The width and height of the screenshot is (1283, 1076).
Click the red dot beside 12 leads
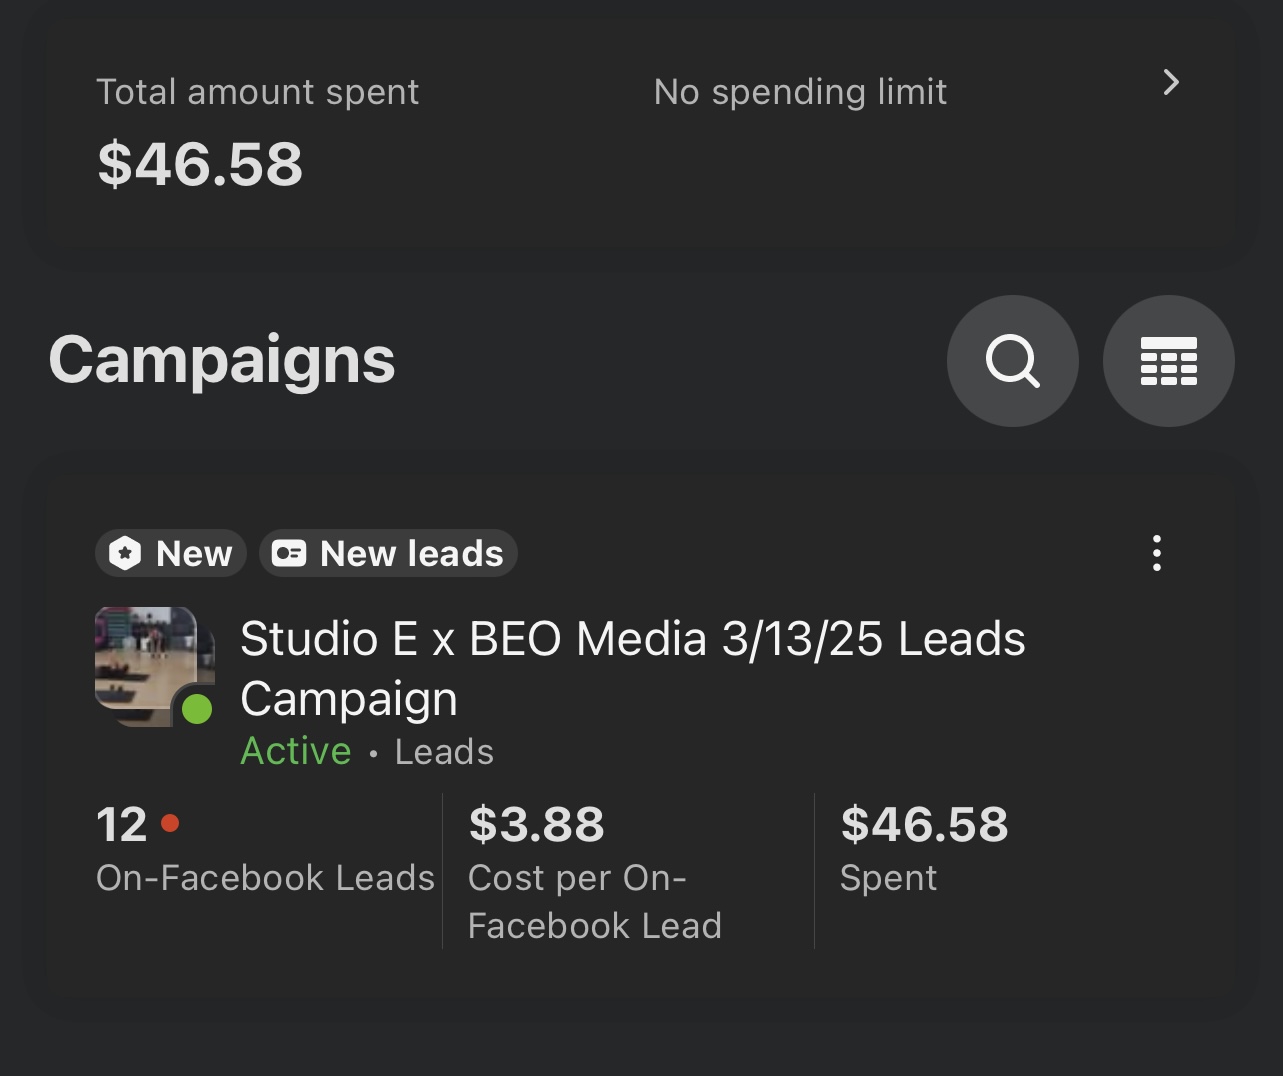point(170,823)
